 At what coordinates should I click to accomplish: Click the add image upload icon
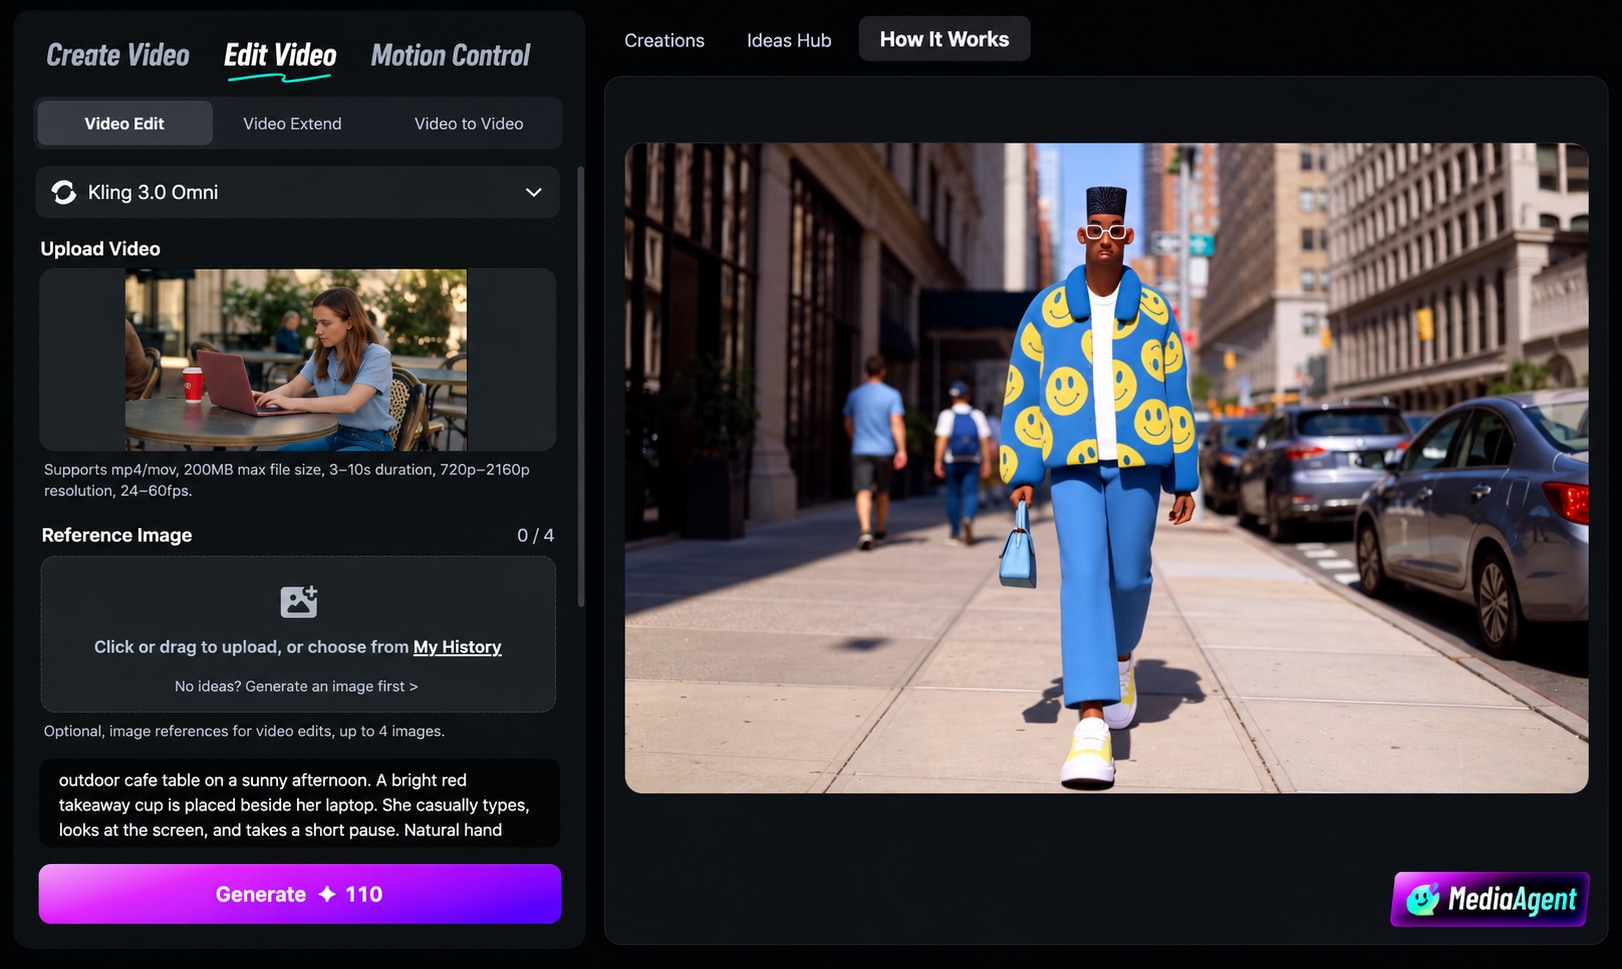point(298,601)
